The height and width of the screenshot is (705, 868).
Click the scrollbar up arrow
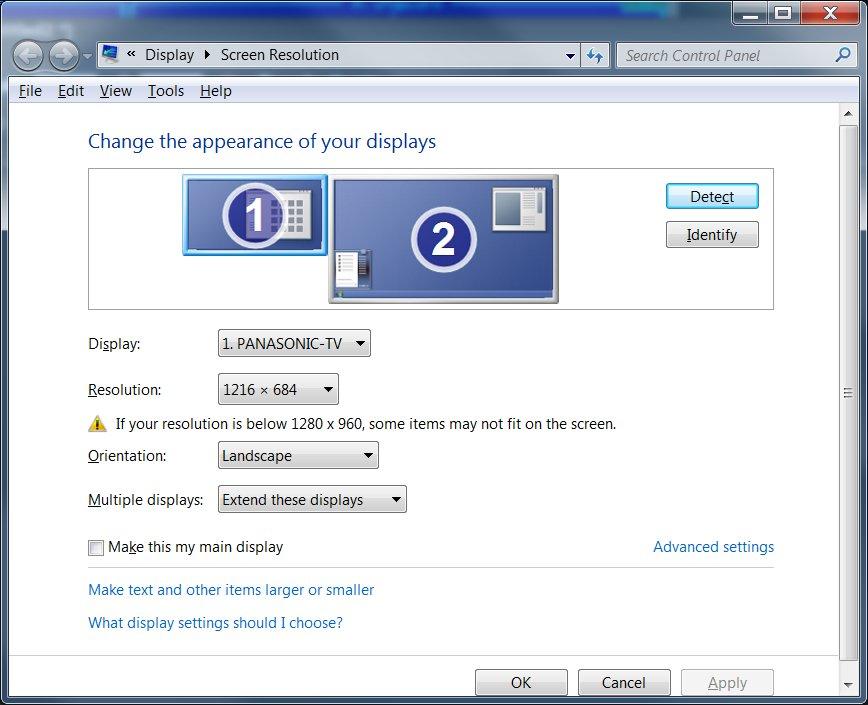point(848,113)
